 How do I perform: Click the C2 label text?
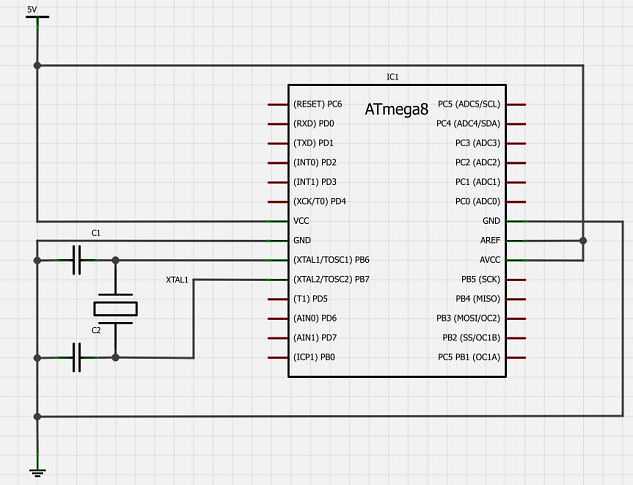(96, 330)
